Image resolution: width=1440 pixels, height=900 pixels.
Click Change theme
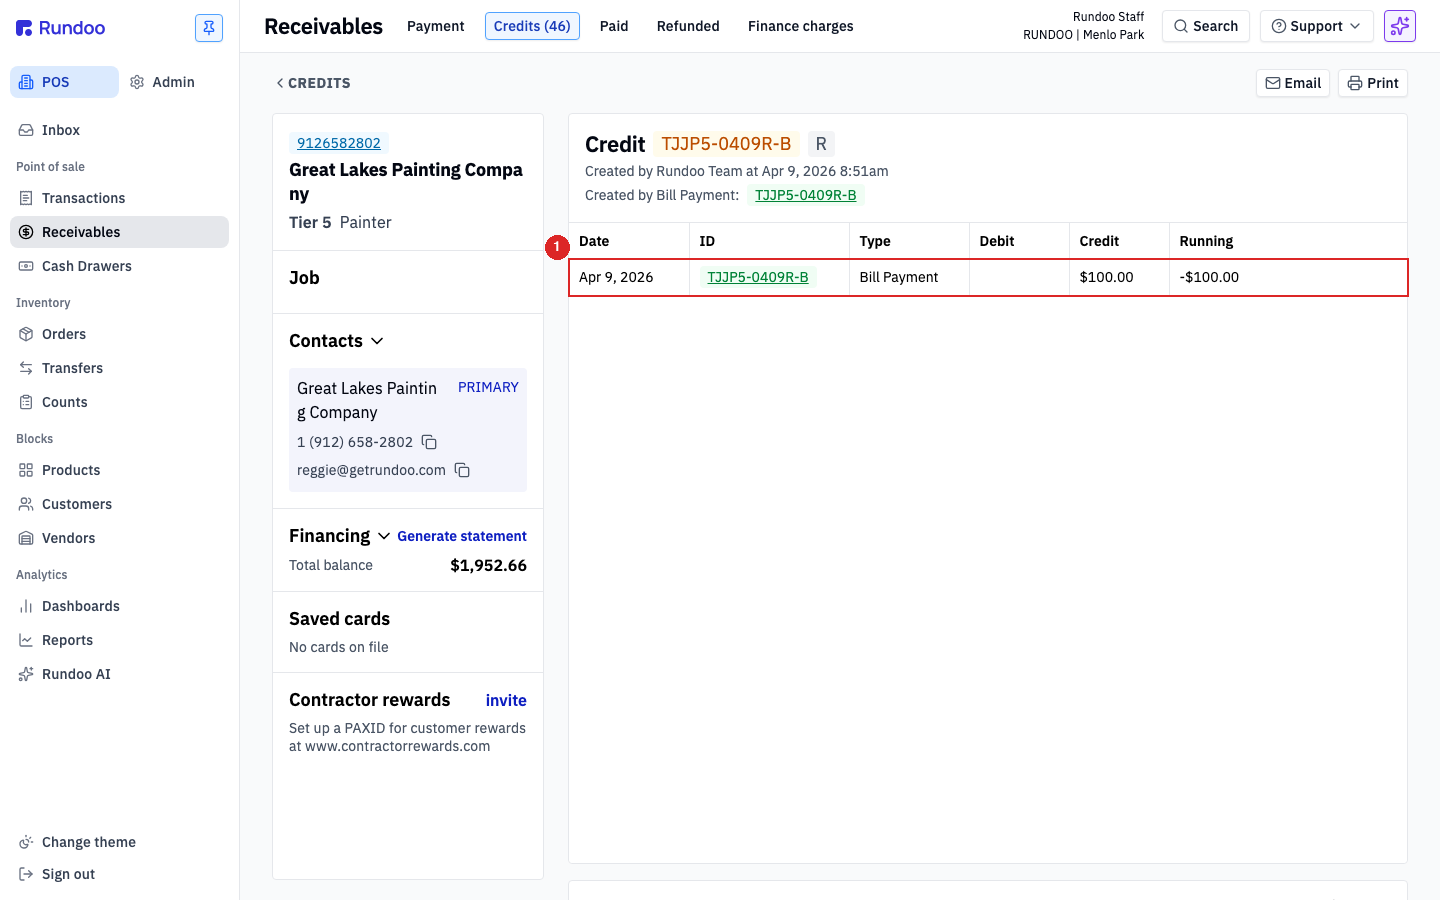click(x=119, y=842)
